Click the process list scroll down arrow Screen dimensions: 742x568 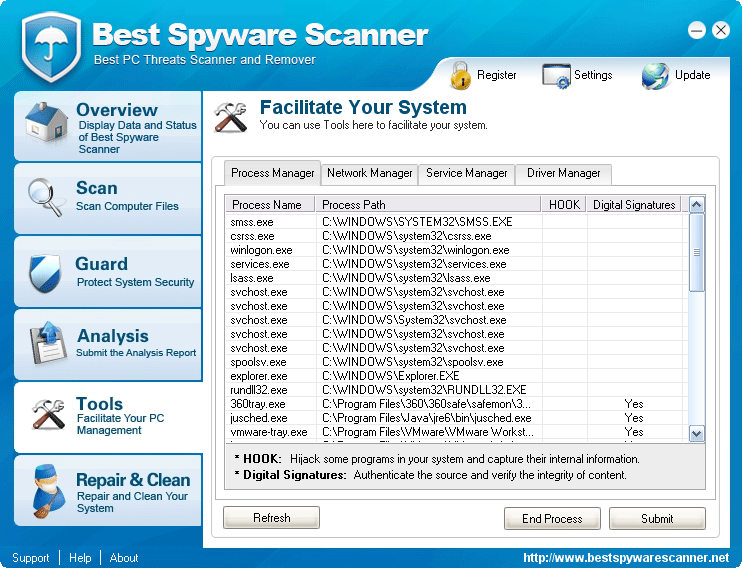(x=697, y=433)
